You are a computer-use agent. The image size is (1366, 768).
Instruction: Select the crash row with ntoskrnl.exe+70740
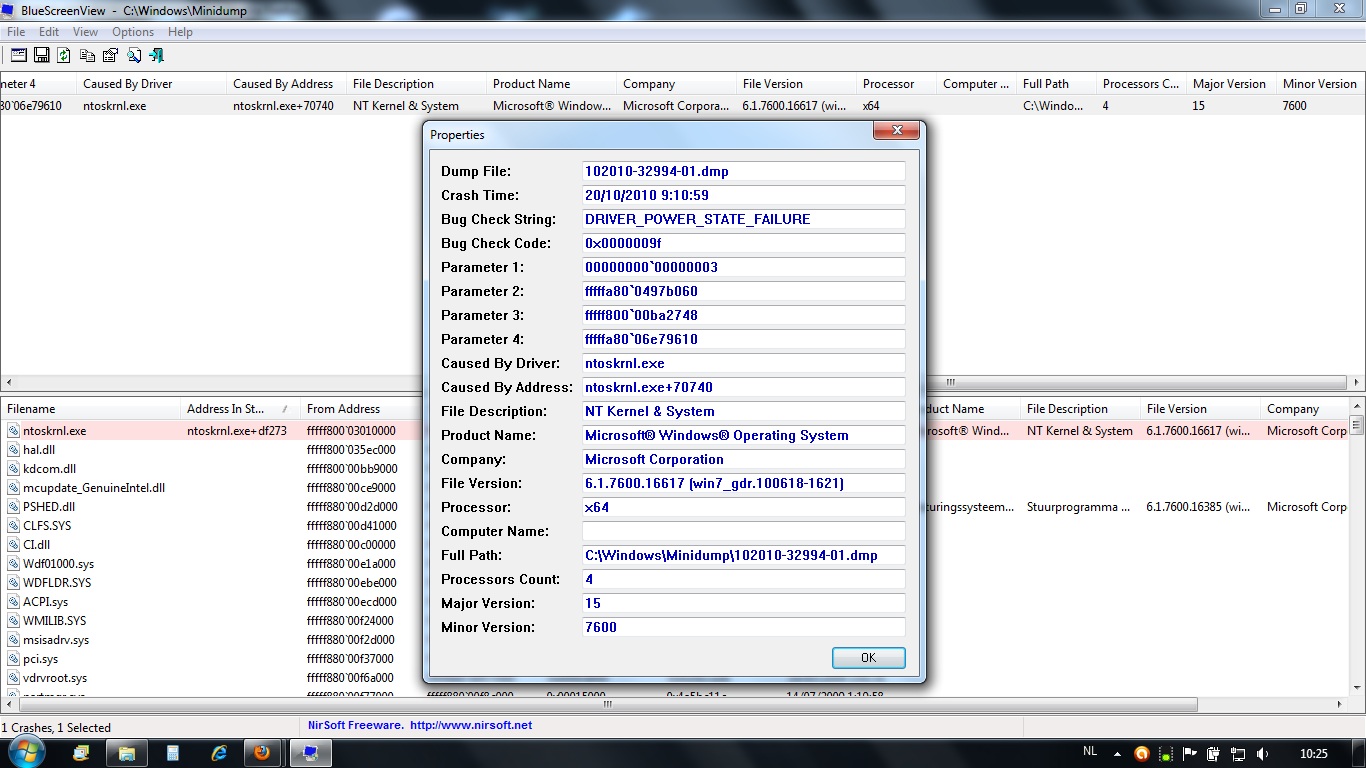pos(683,106)
